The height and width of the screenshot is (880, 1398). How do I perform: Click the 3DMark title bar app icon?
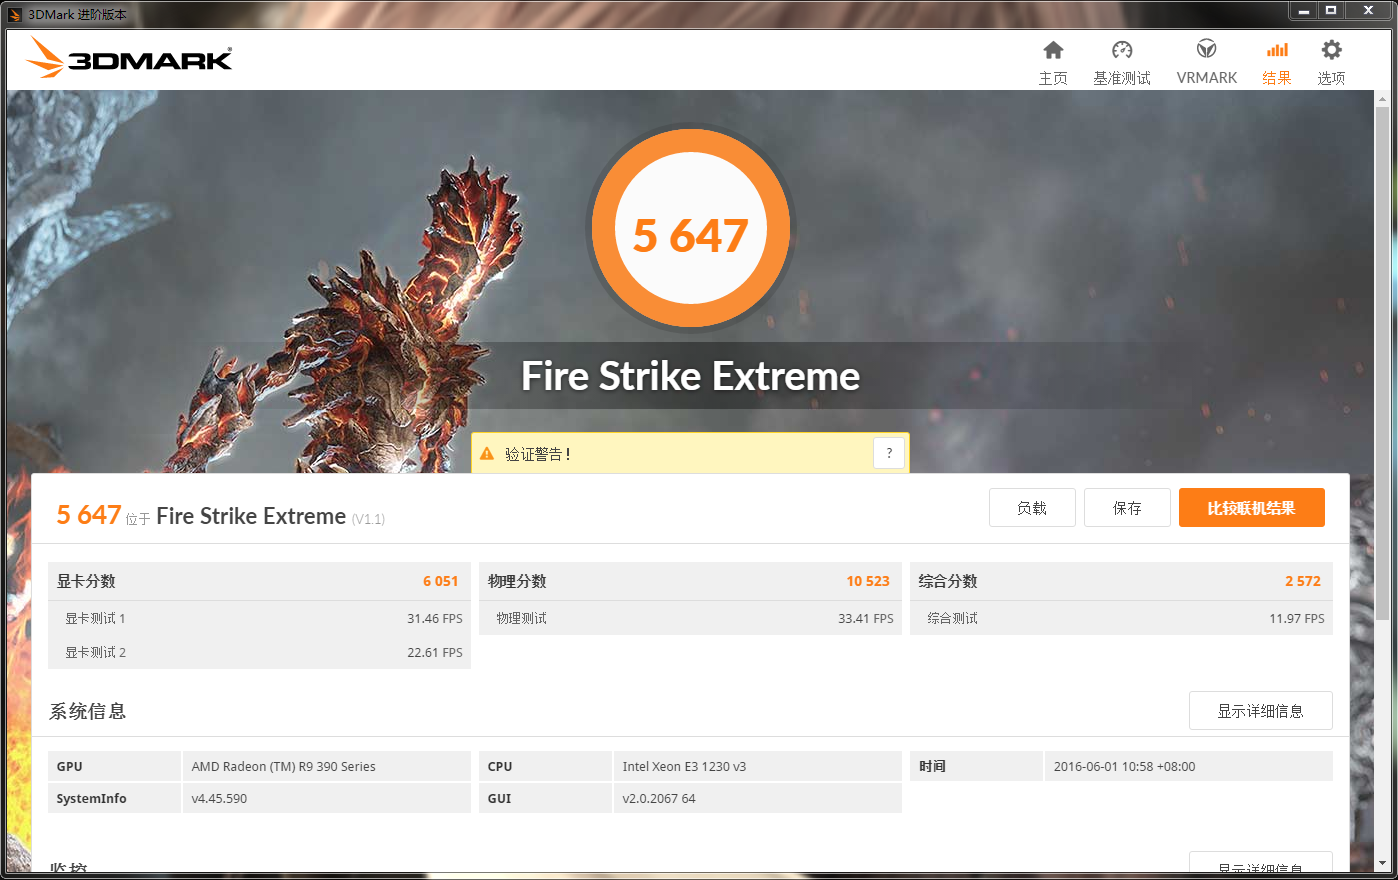point(15,14)
